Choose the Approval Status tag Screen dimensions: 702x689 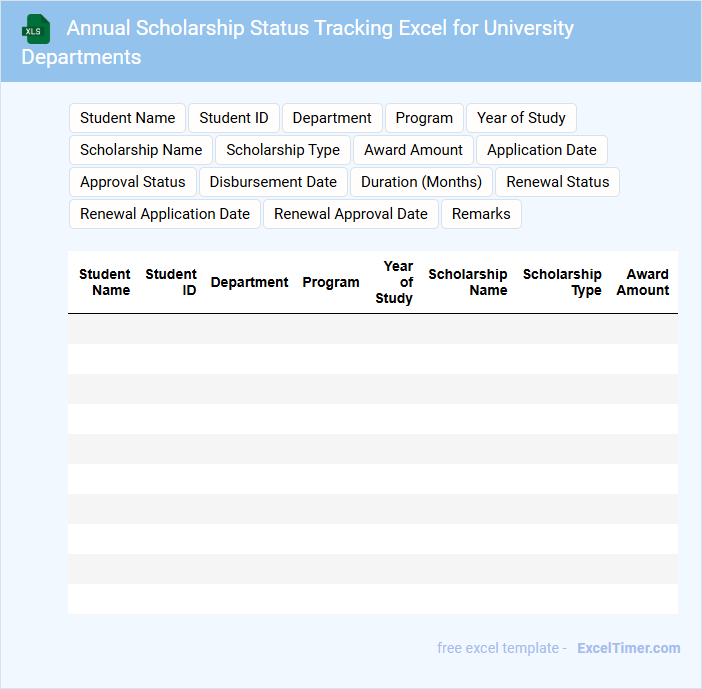133,182
